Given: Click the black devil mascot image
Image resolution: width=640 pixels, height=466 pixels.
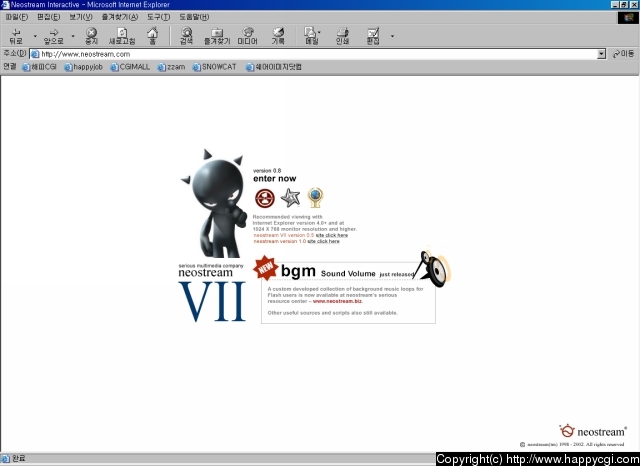Looking at the screenshot, I should click(215, 204).
